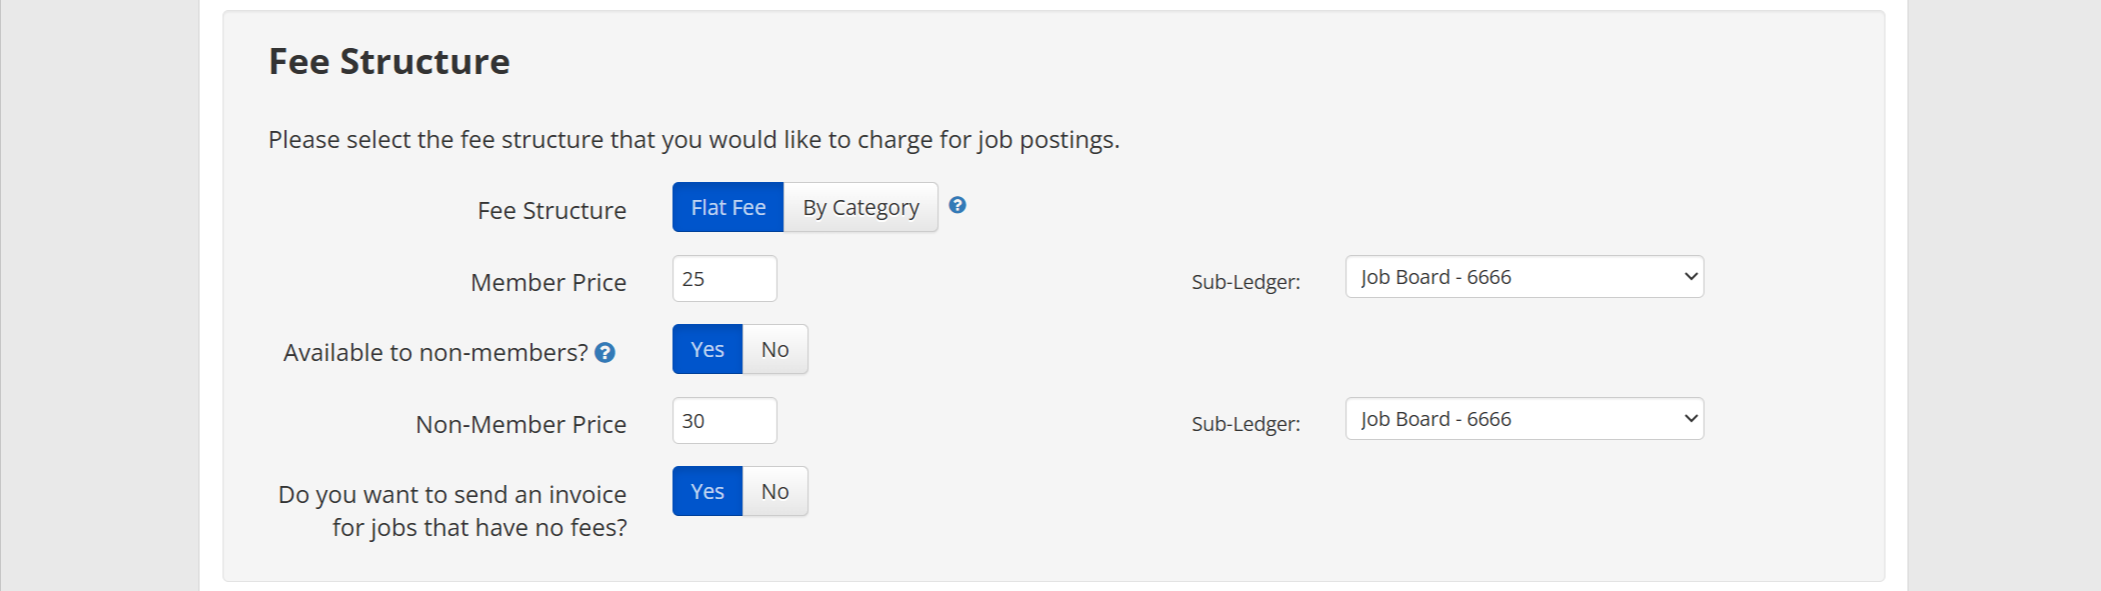Click Sub-Ledger label in Non-Member Price row
Image resolution: width=2101 pixels, height=591 pixels.
1245,424
